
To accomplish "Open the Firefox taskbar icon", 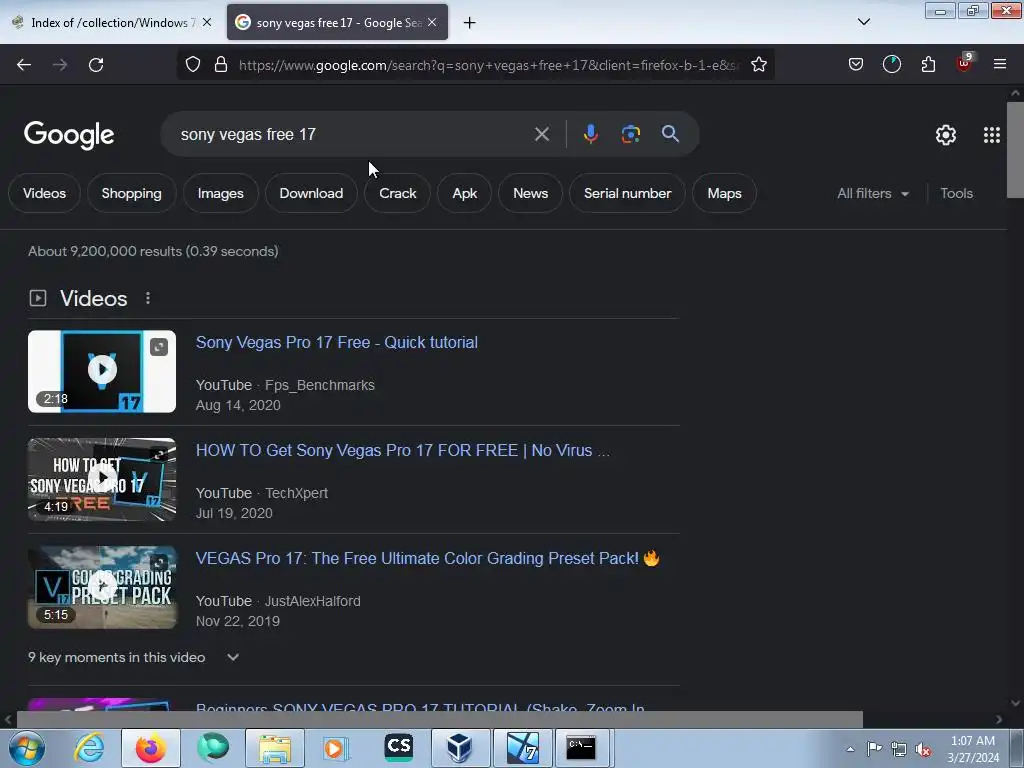I will coord(150,748).
